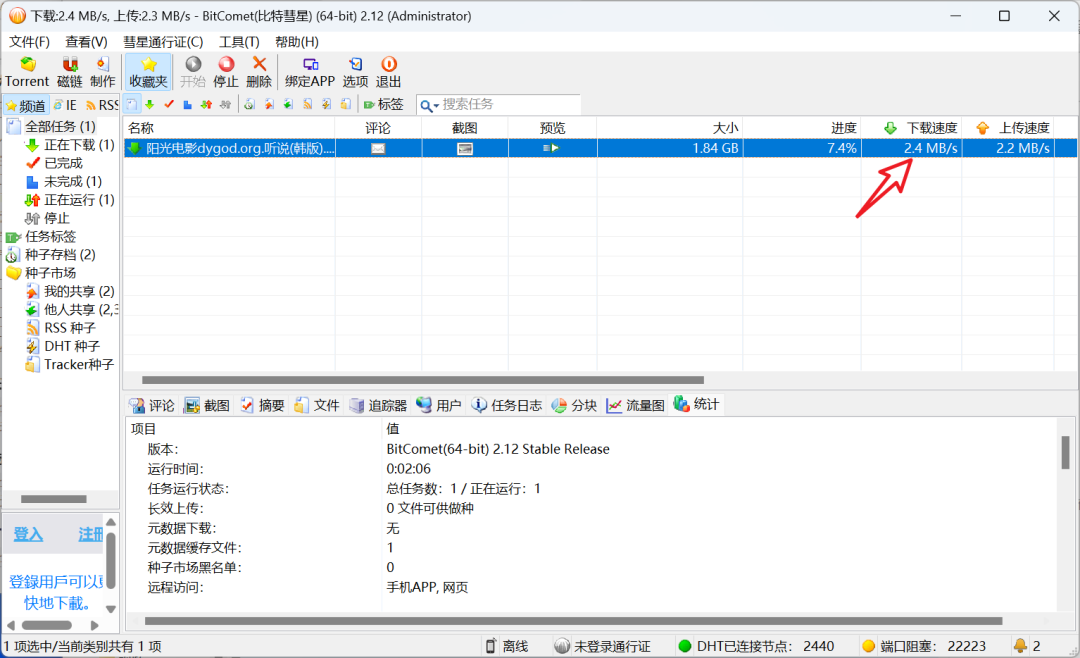This screenshot has height=658, width=1080.
Task: Open the 彗星通行证(C) menu
Action: tap(163, 42)
